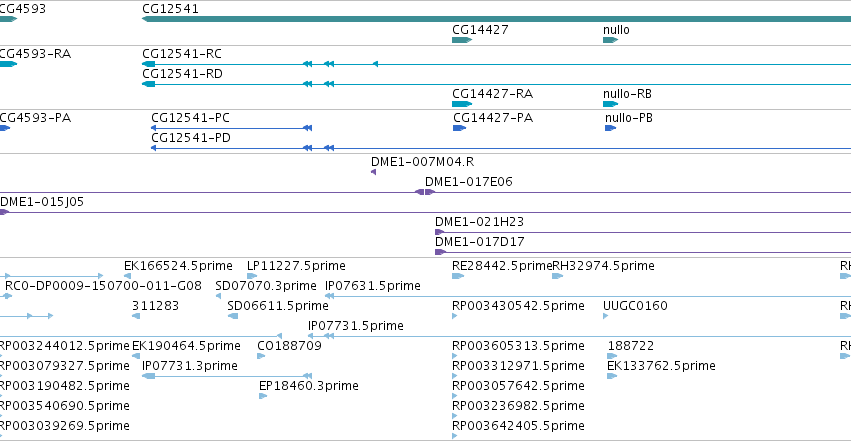This screenshot has height=441, width=851.
Task: Select EST label RP003190482.5prime
Action: click(65, 386)
